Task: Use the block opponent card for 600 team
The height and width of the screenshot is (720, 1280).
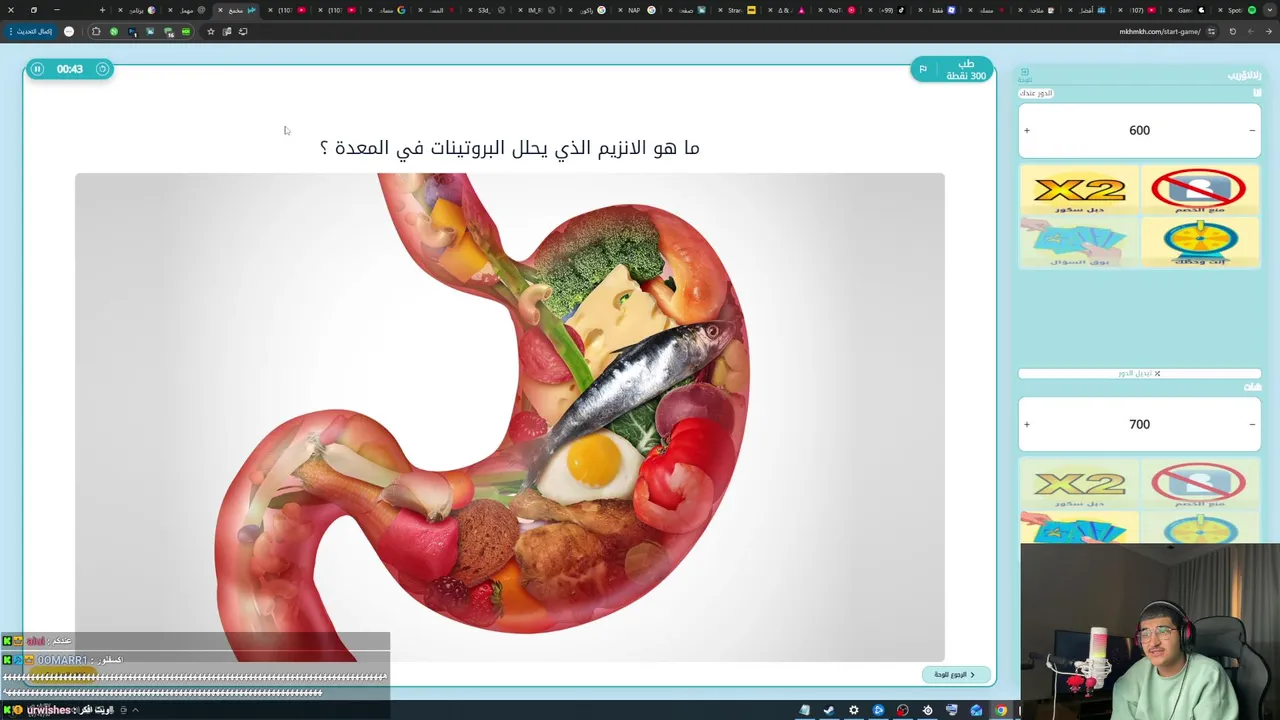Action: pyautogui.click(x=1199, y=190)
